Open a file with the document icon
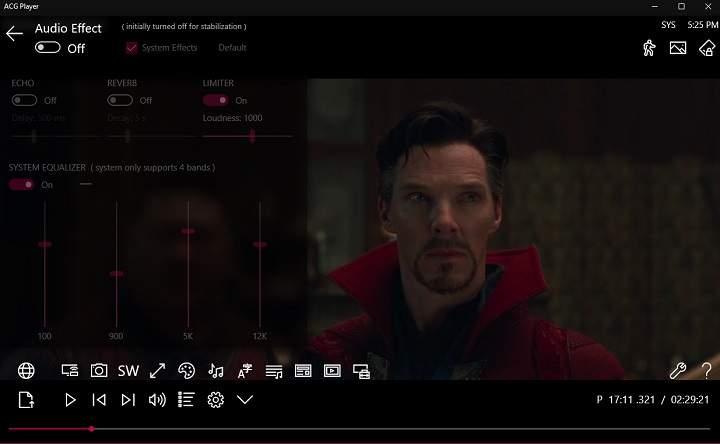Screen dimensions: 720x444 tap(26, 400)
